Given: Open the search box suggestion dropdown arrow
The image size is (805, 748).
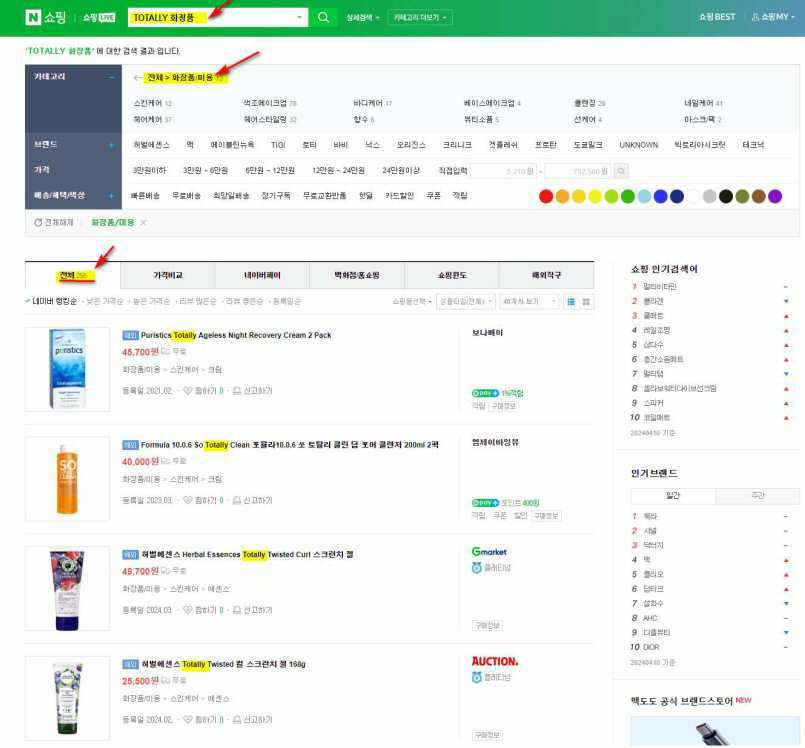Looking at the screenshot, I should (x=299, y=17).
